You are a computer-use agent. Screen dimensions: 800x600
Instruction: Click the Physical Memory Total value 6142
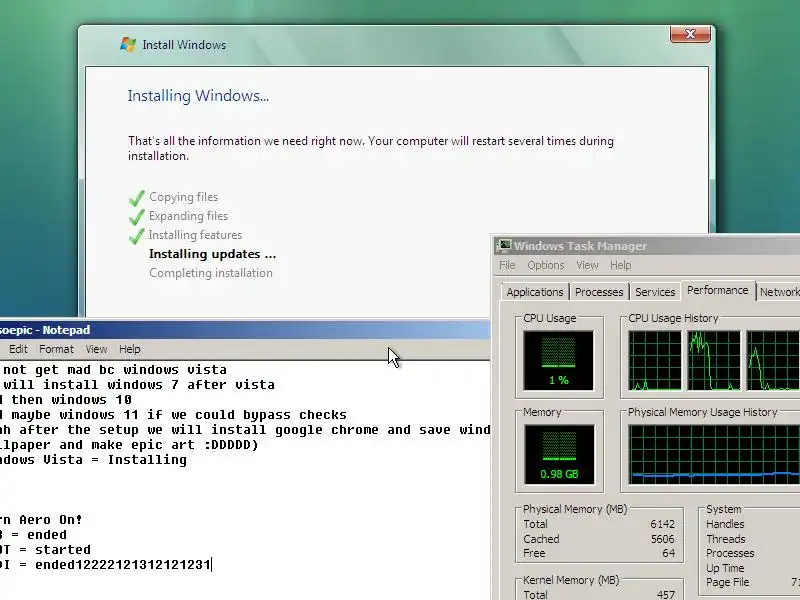pos(662,524)
